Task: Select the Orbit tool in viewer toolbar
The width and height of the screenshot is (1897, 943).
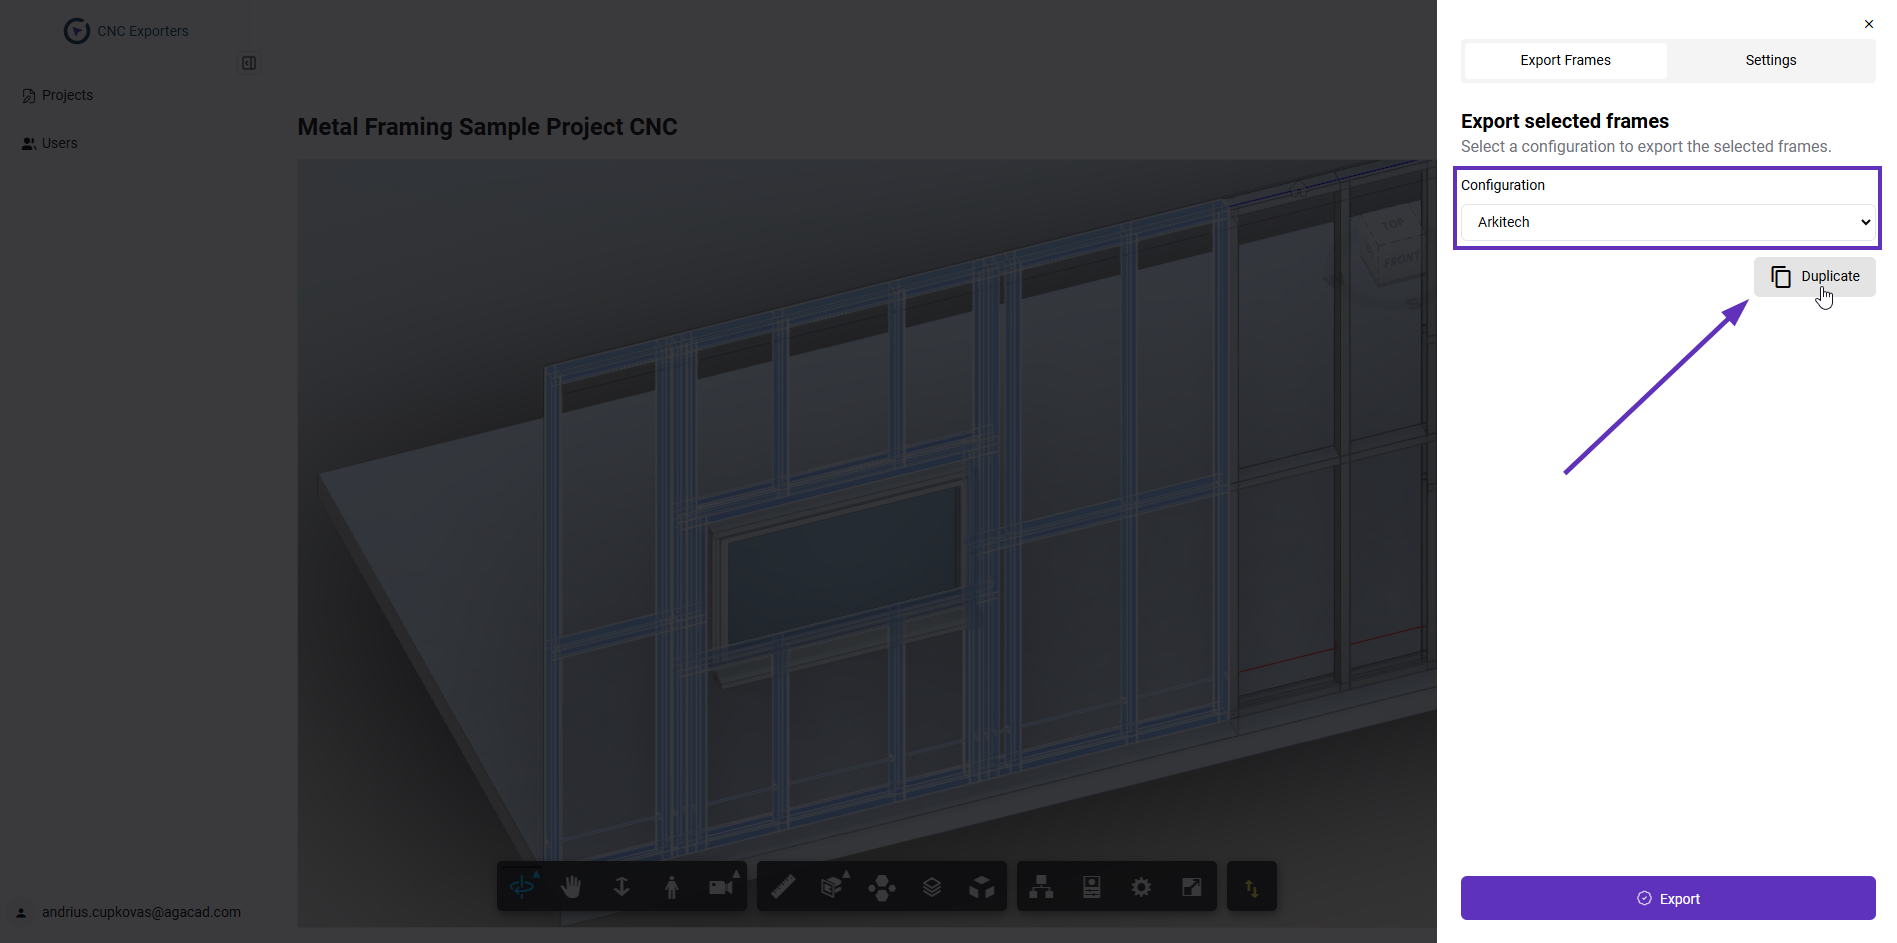Action: [x=522, y=887]
